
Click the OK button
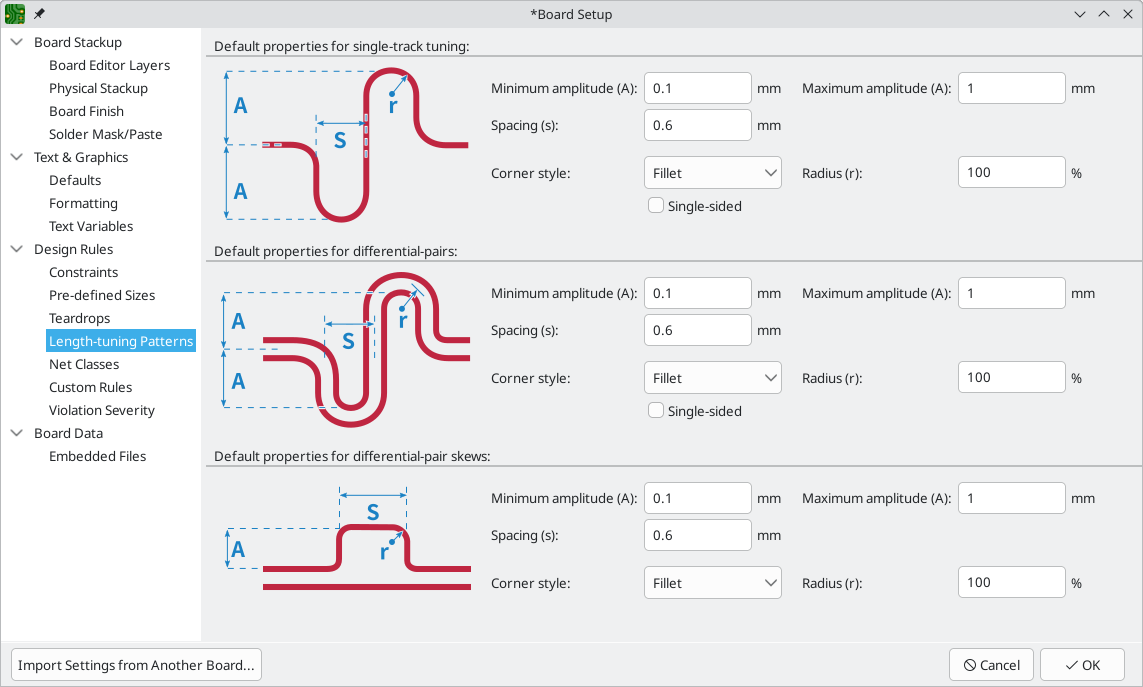click(1082, 664)
